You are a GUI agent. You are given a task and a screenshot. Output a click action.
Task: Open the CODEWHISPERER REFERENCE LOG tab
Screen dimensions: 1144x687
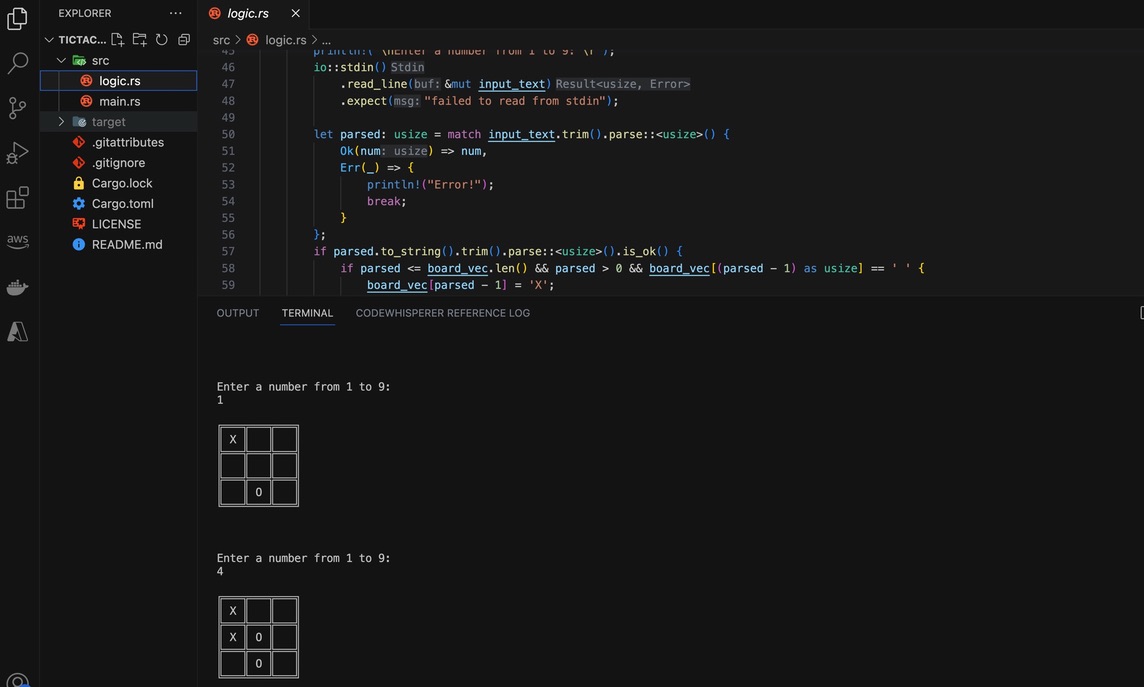443,313
